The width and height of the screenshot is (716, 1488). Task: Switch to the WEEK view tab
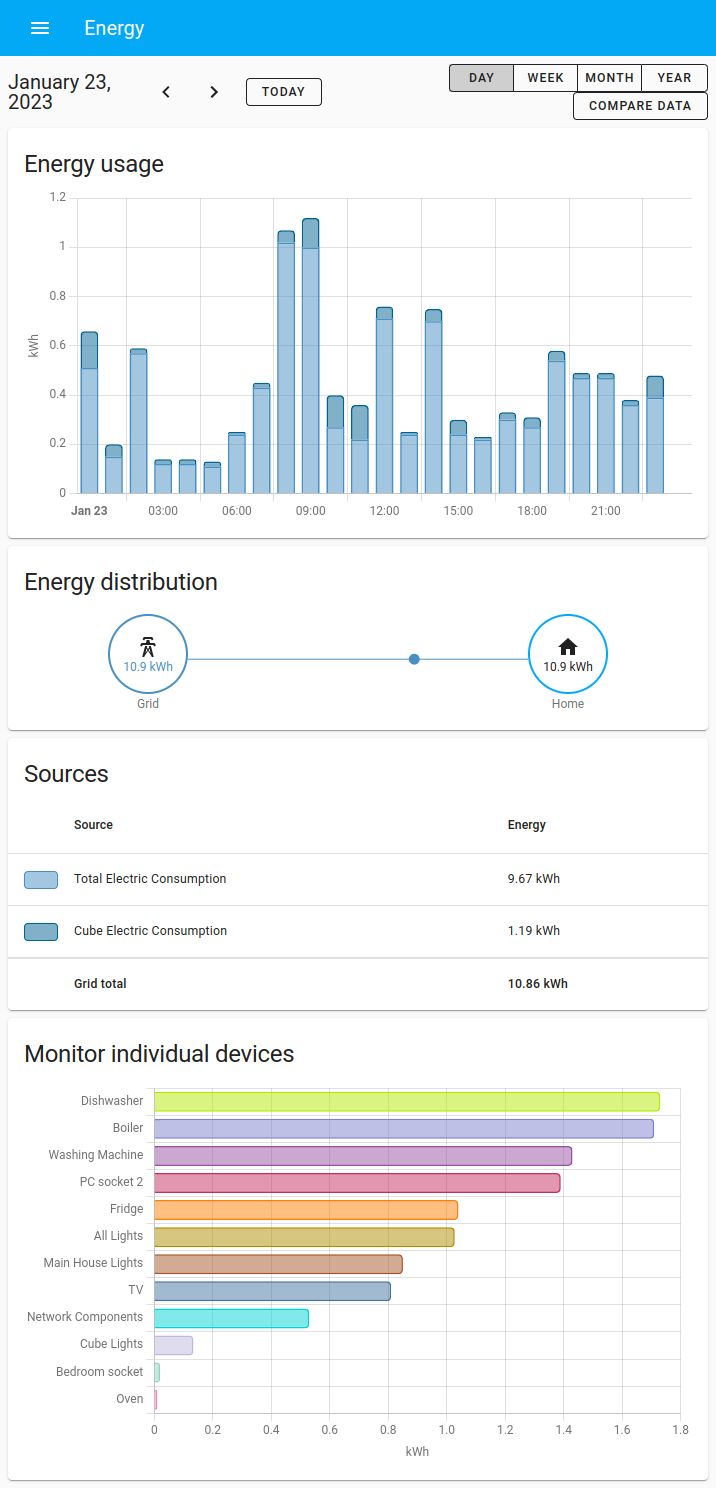[x=545, y=77]
